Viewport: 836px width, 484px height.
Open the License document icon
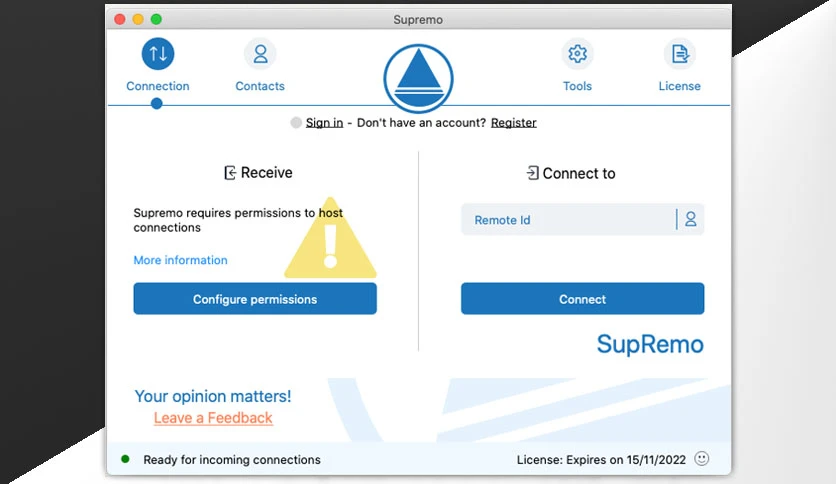coord(680,54)
